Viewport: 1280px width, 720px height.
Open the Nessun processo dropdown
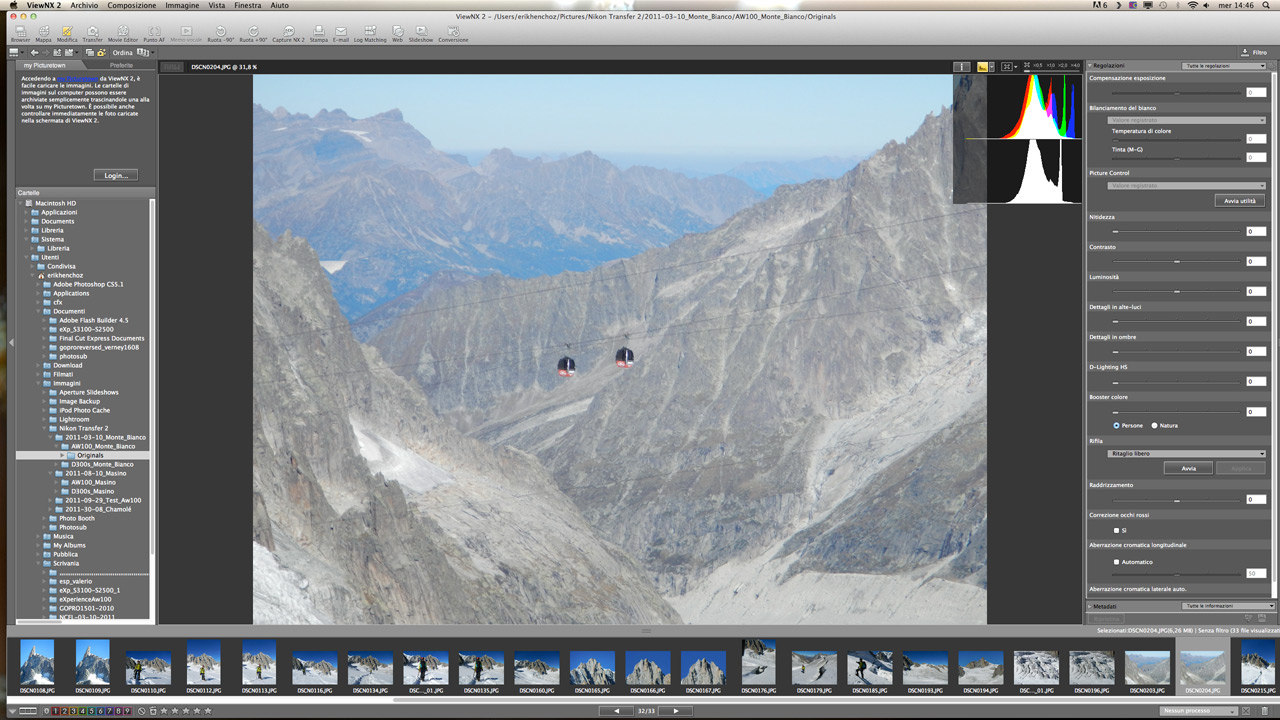[1200, 711]
